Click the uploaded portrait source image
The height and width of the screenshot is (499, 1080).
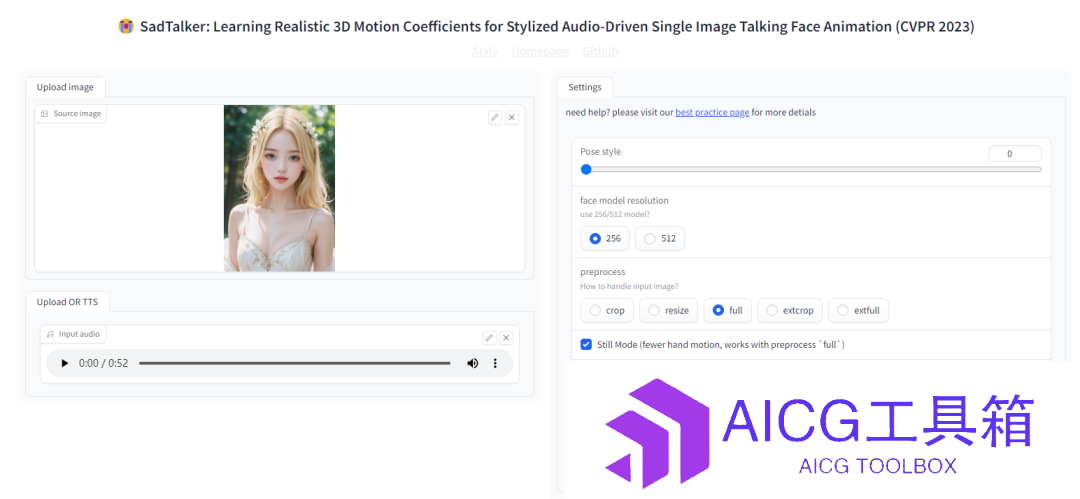point(280,188)
